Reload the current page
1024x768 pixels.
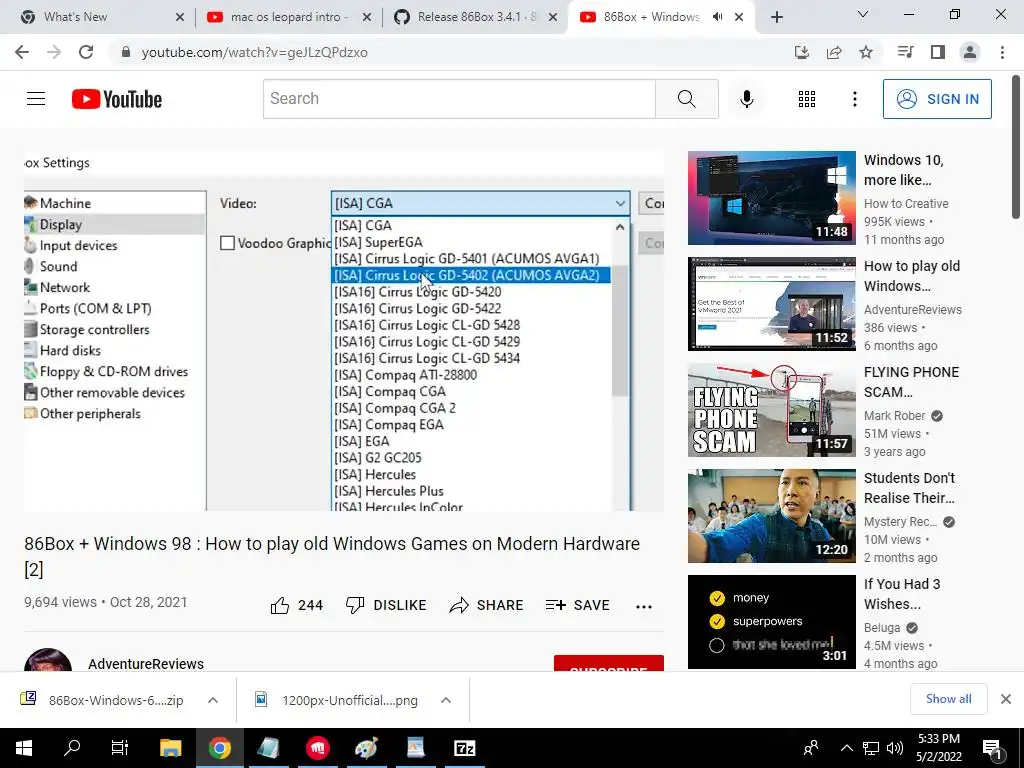pyautogui.click(x=86, y=52)
